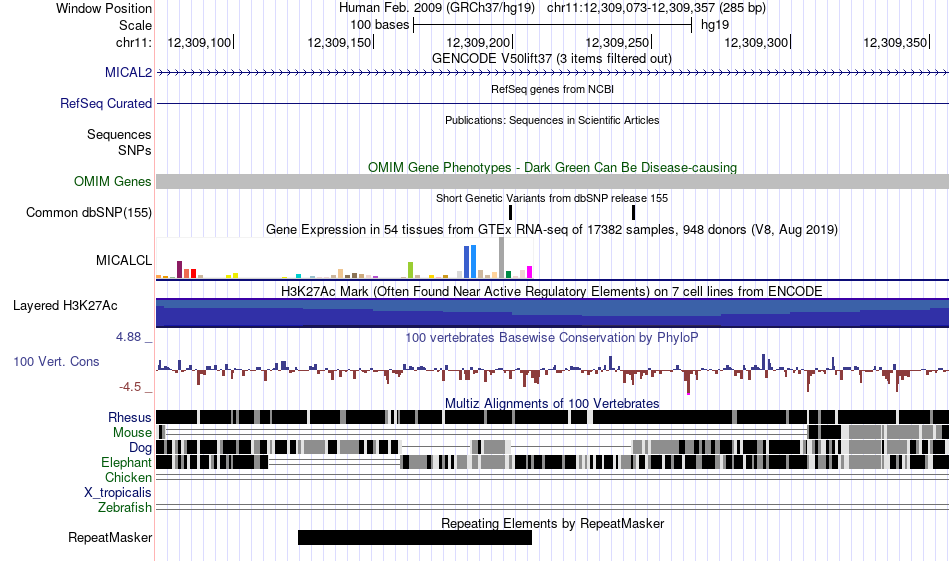Click the Rhesus alignment black bar
Screen dimensions: 950x561
[x=553, y=417]
